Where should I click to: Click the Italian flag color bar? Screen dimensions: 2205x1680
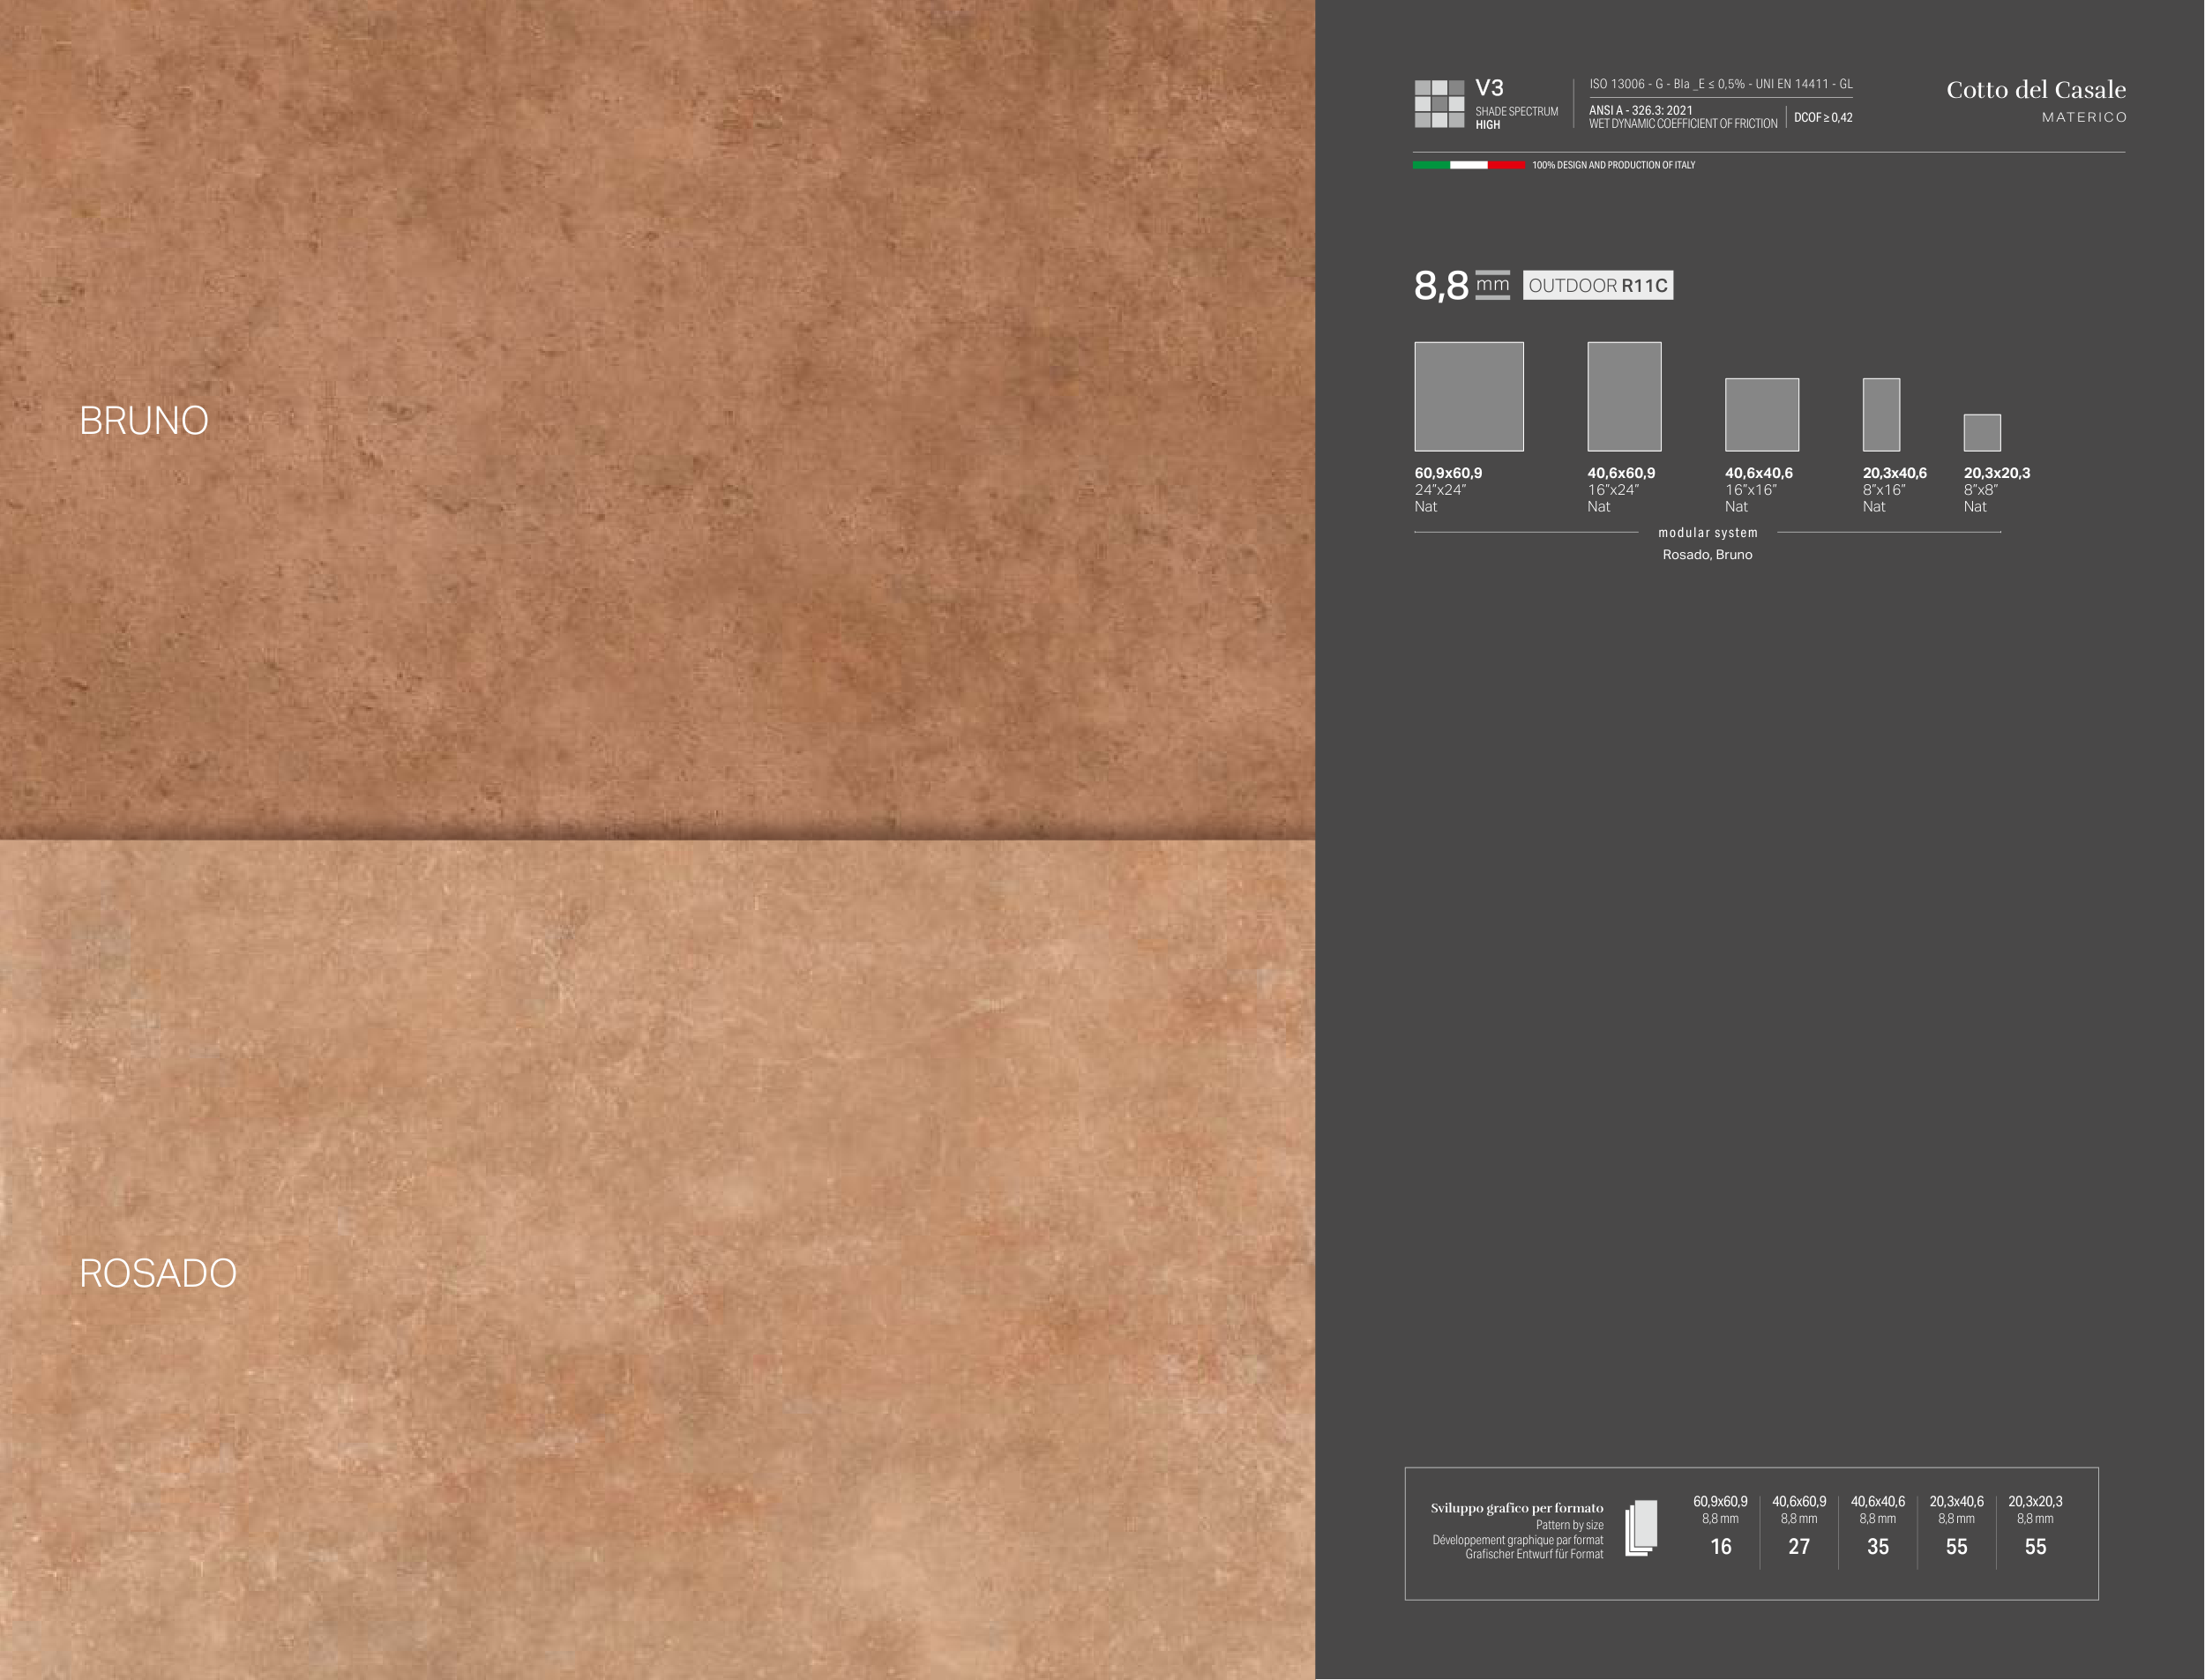click(x=1468, y=165)
